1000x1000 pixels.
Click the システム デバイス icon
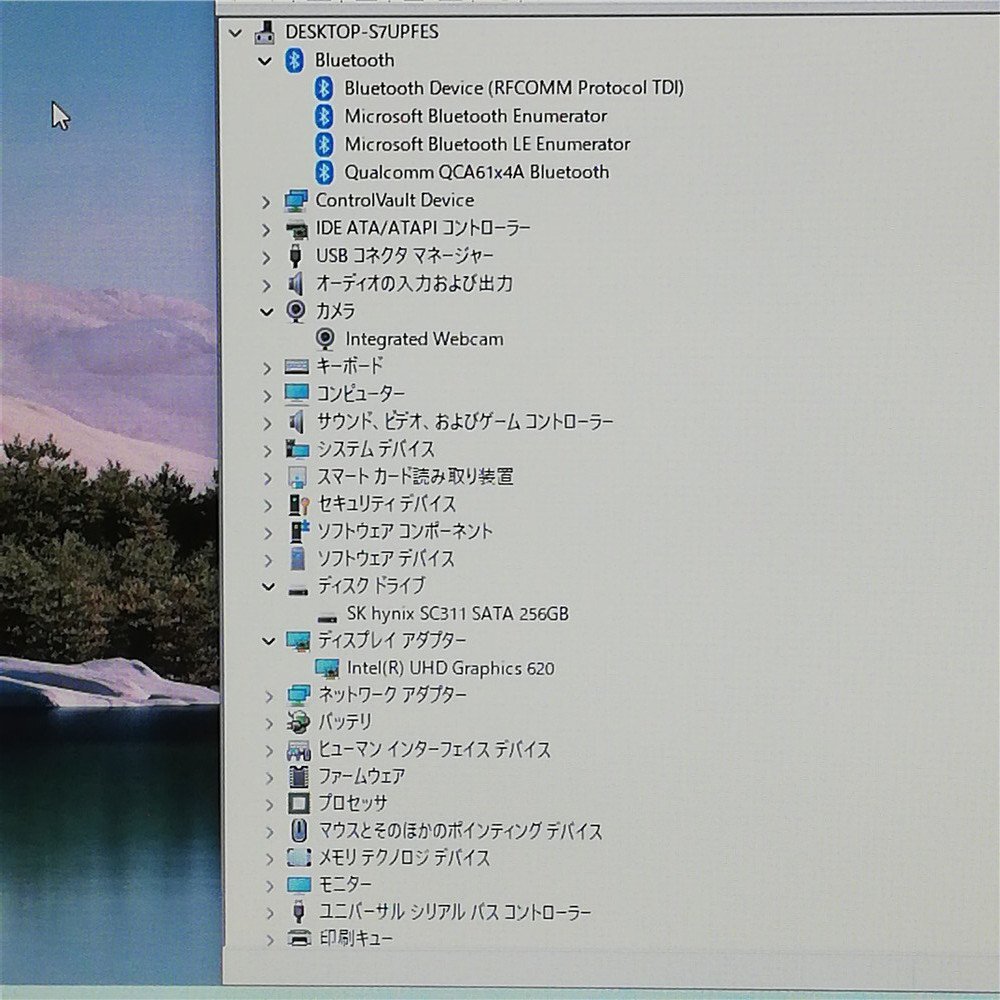(297, 449)
